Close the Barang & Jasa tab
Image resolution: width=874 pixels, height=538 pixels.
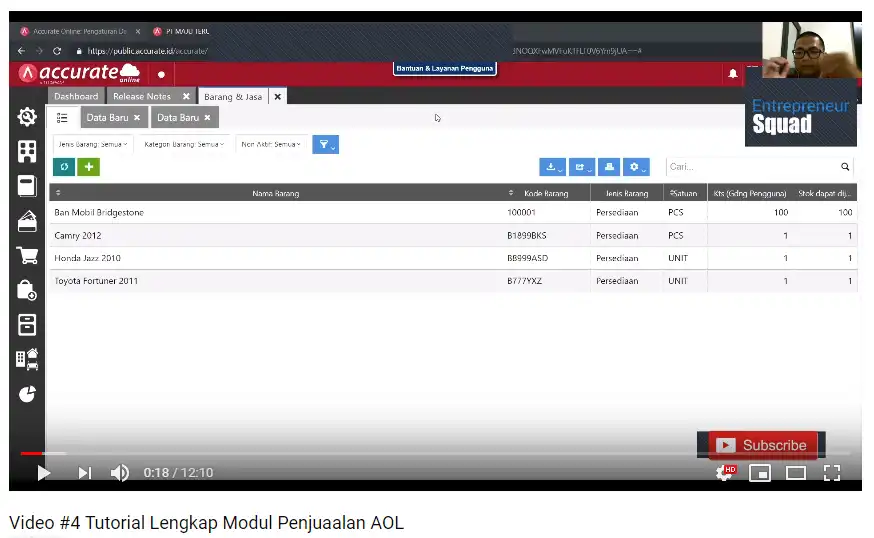click(x=278, y=96)
